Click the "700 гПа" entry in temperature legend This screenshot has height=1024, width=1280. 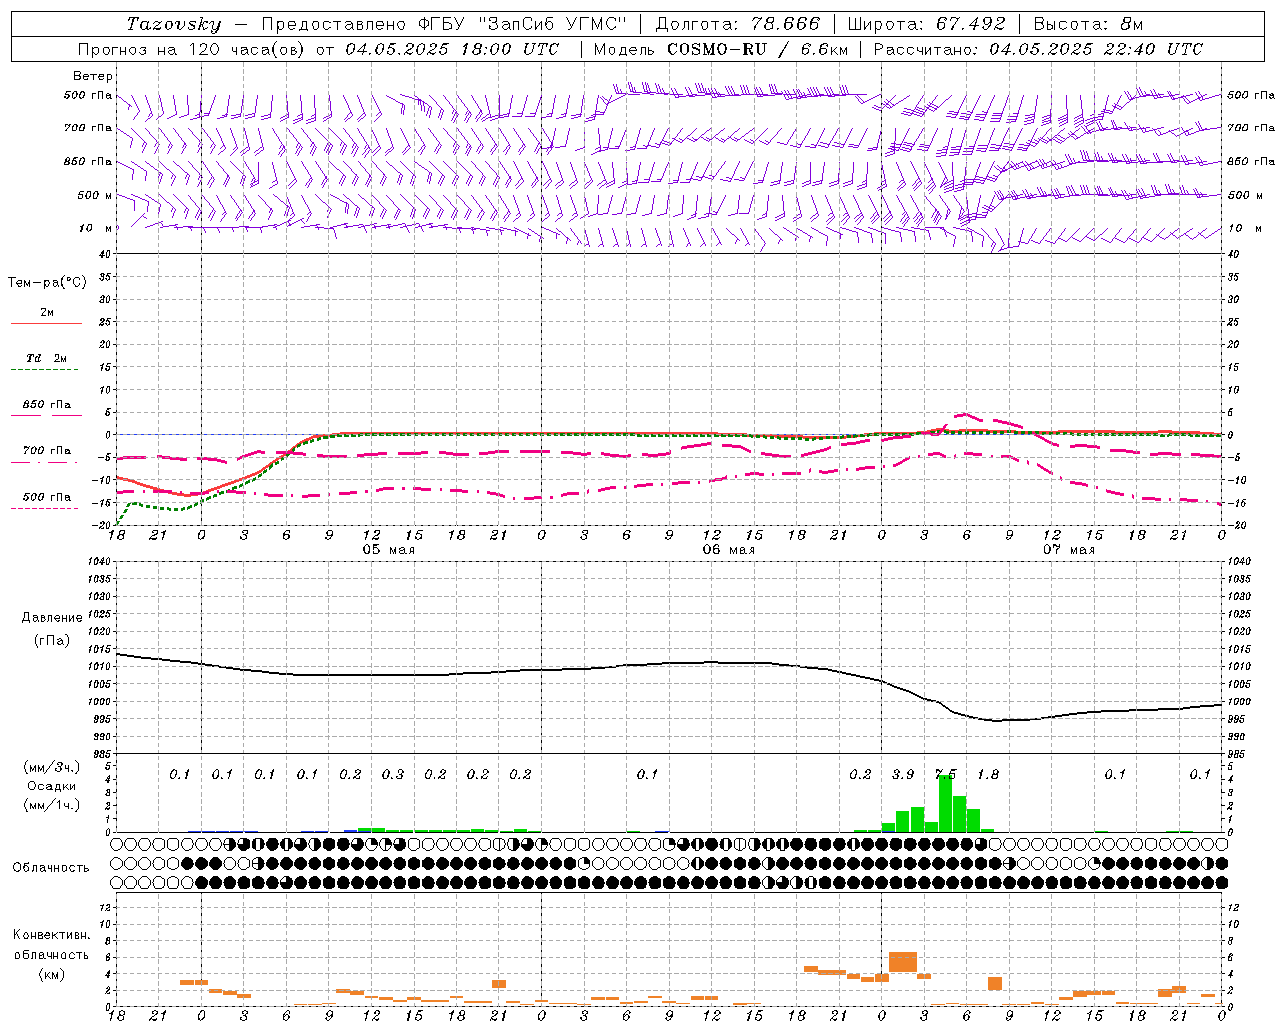point(47,451)
